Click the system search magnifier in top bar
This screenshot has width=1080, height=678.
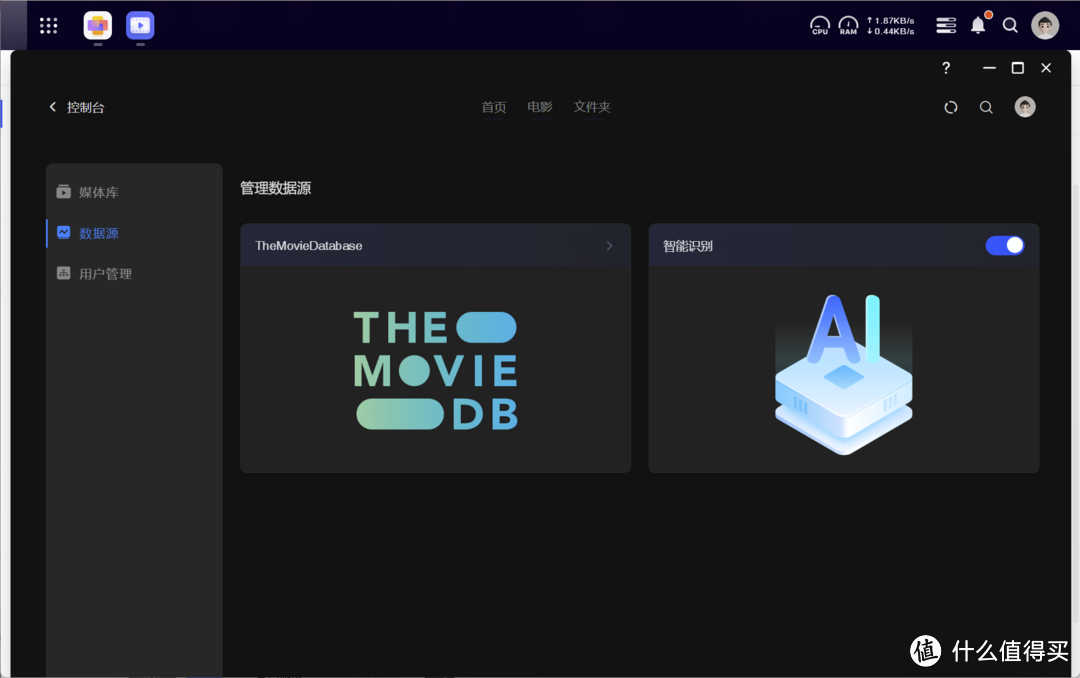tap(1010, 26)
